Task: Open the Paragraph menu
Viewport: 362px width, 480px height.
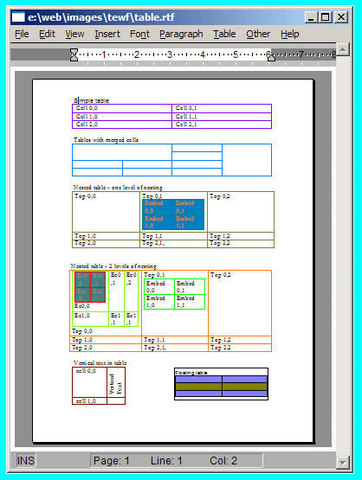Action: pyautogui.click(x=181, y=34)
